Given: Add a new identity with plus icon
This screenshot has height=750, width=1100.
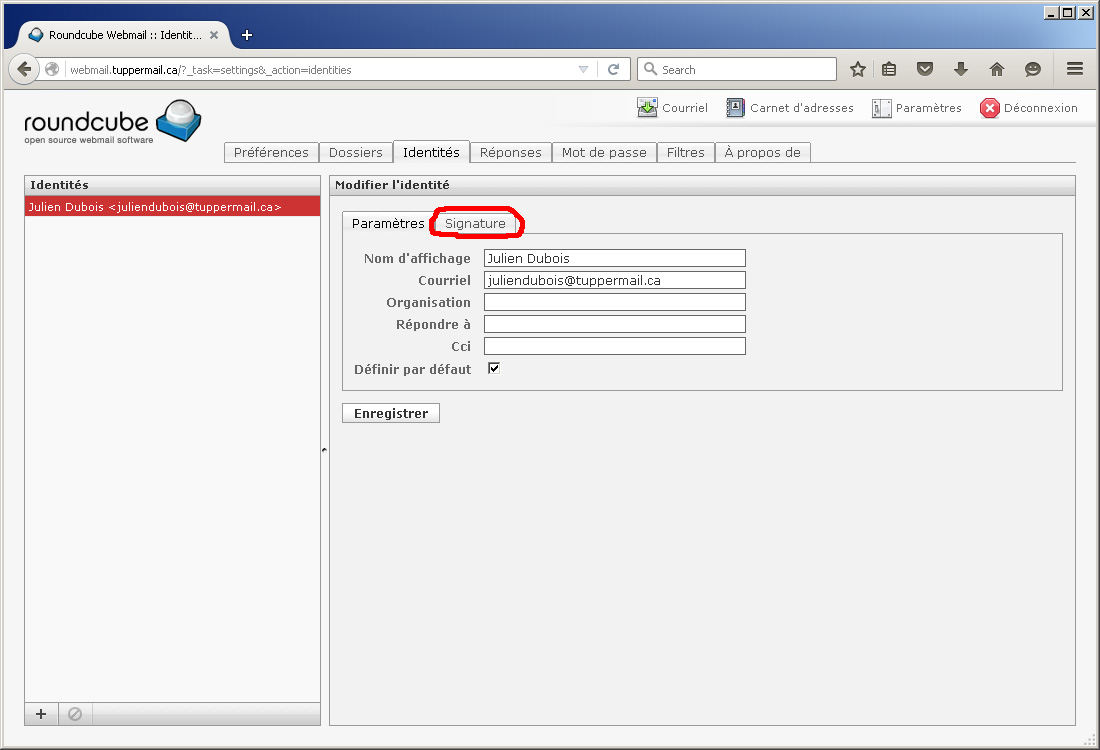Looking at the screenshot, I should (41, 714).
